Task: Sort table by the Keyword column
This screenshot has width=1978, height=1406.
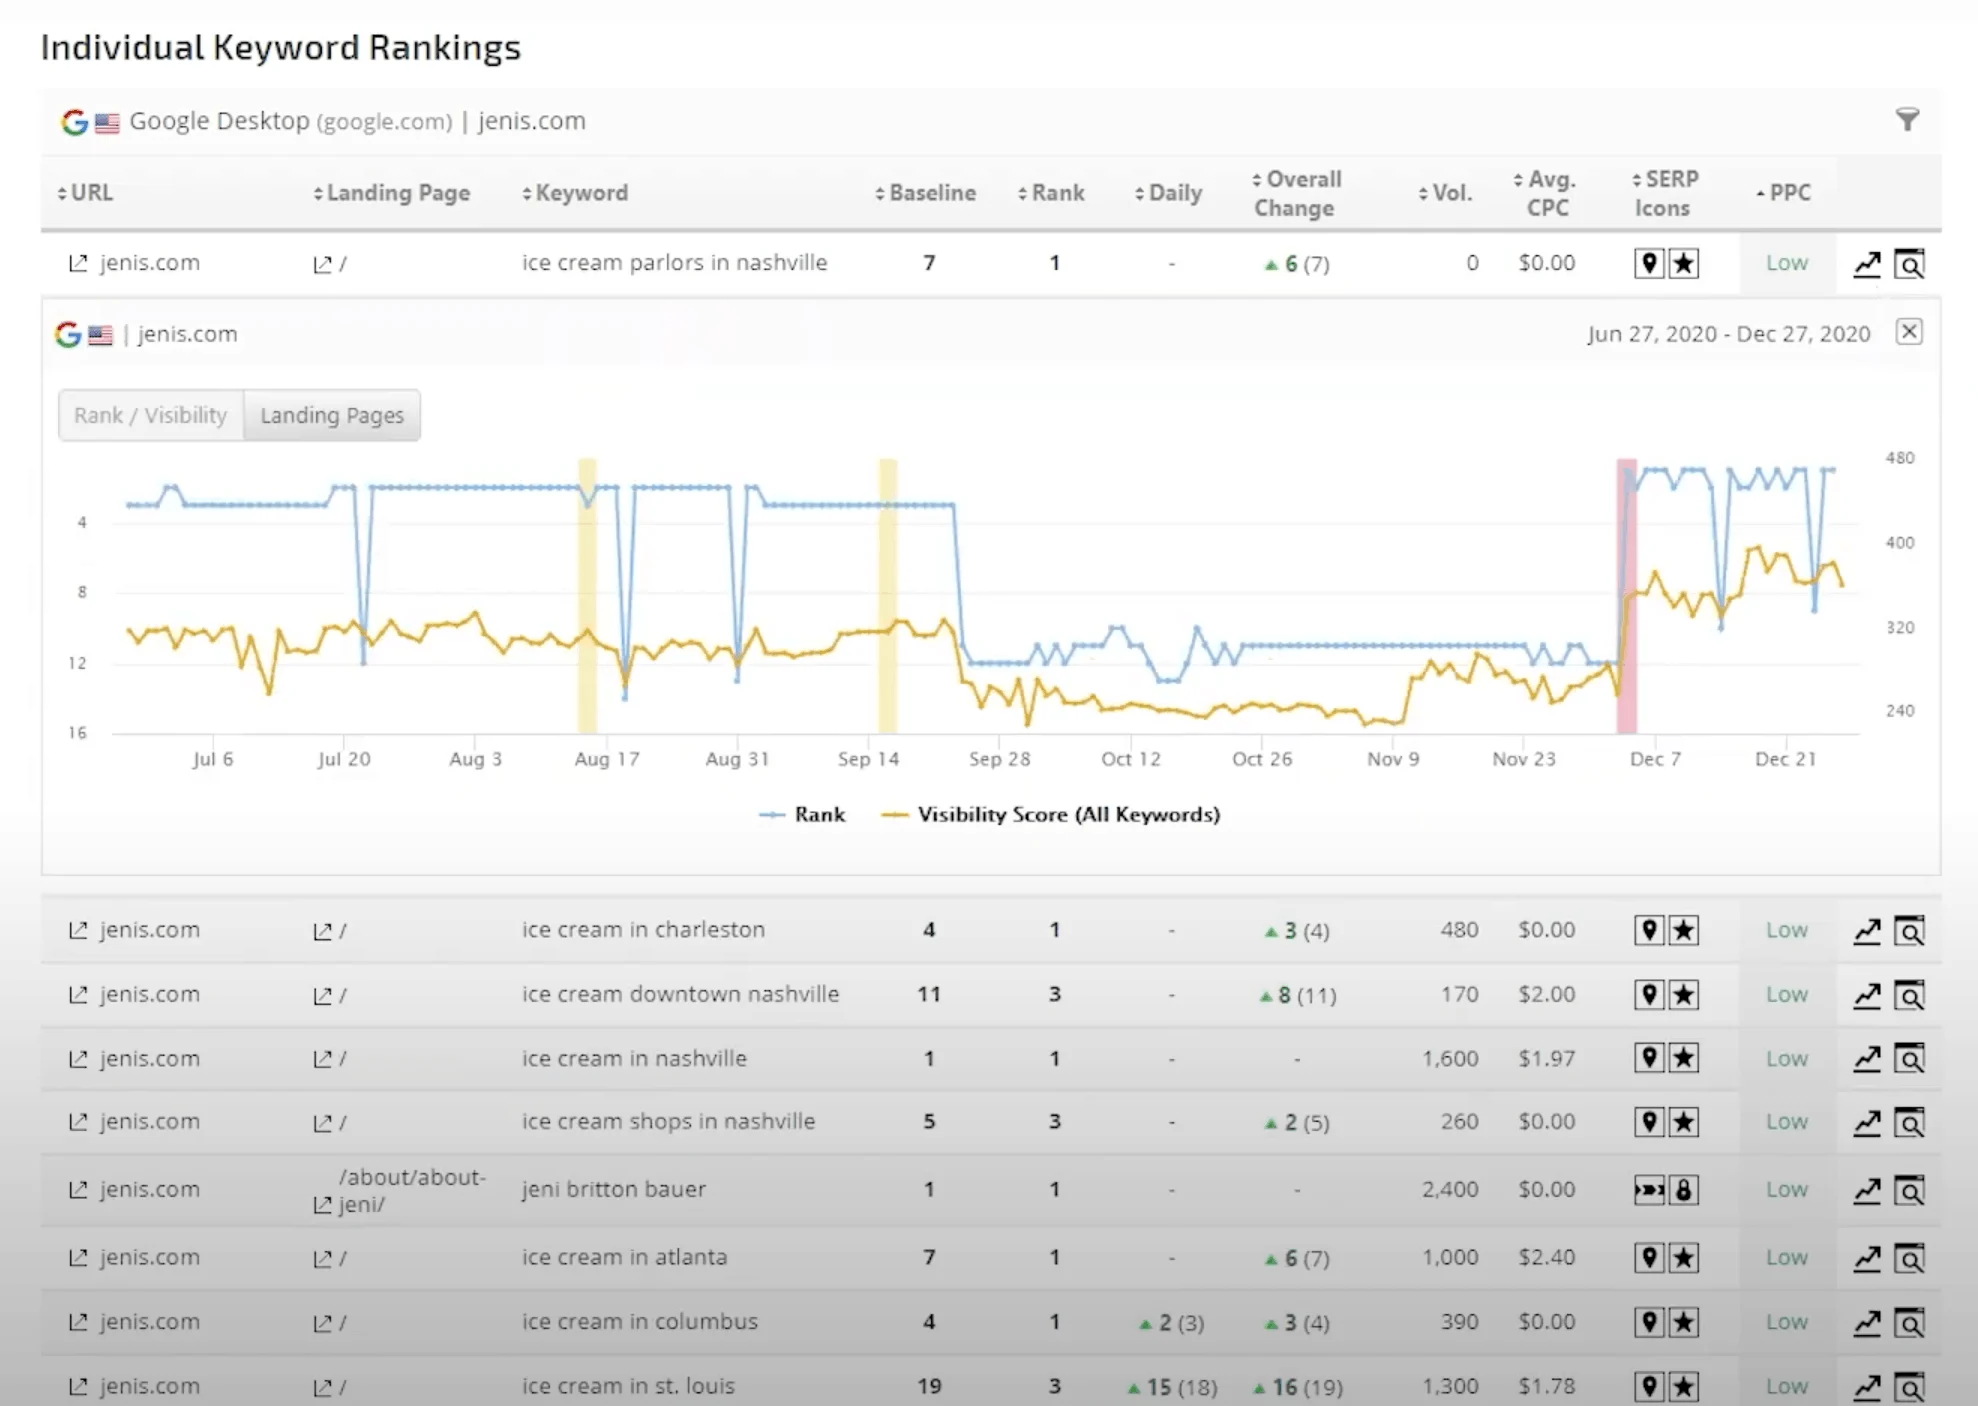Action: point(575,192)
